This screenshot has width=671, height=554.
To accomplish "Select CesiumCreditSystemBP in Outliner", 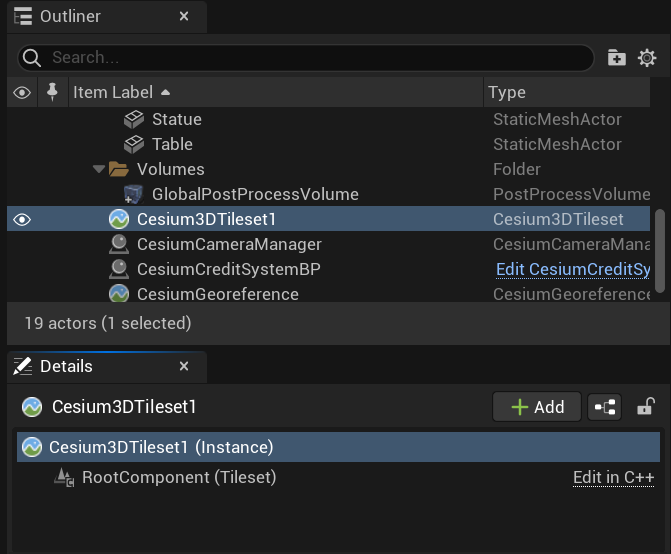I will click(229, 269).
